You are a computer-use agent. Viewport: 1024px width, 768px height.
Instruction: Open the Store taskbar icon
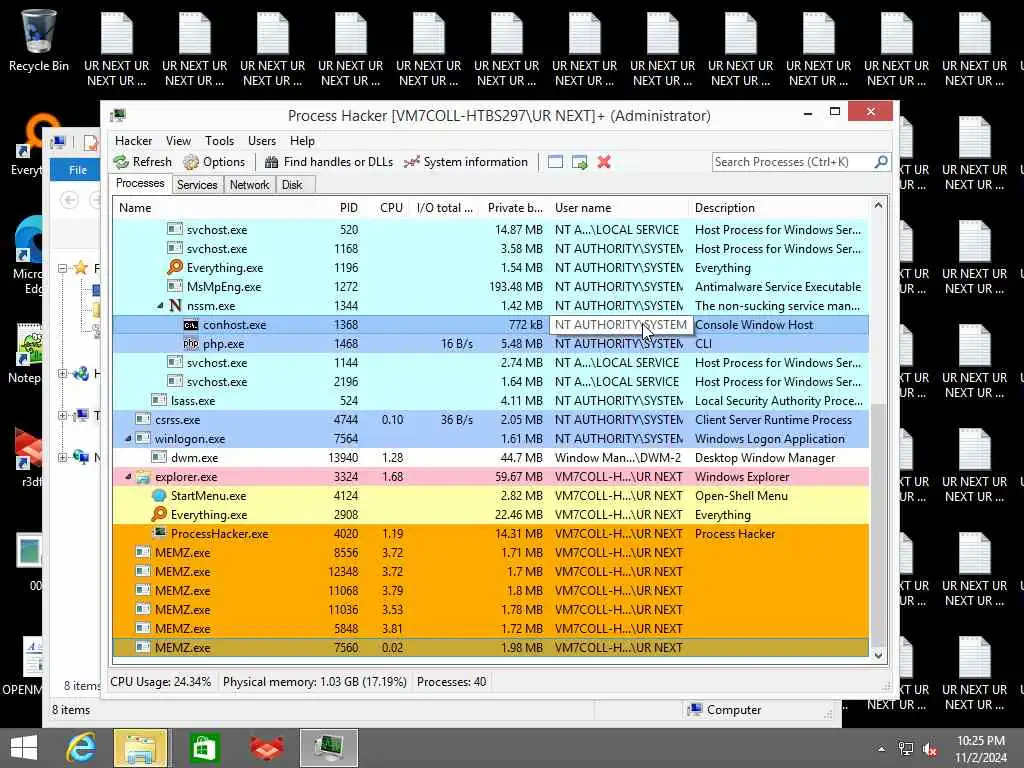[x=204, y=748]
